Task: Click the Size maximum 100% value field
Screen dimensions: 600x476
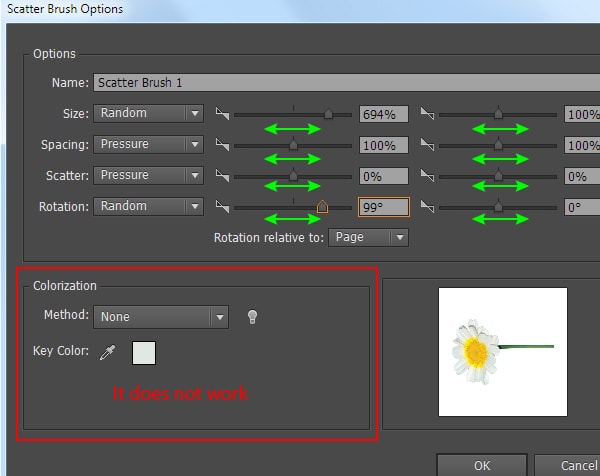Action: (x=582, y=114)
